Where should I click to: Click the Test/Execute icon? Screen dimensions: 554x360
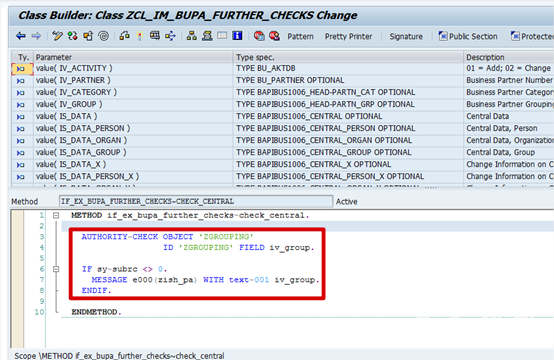click(x=155, y=36)
